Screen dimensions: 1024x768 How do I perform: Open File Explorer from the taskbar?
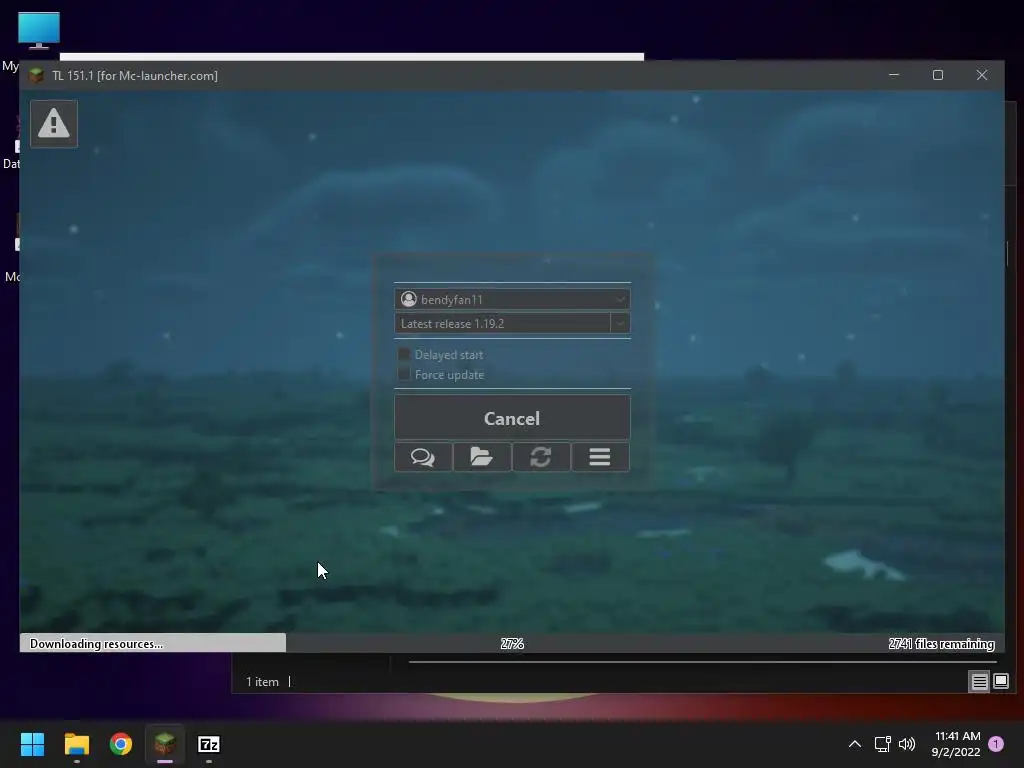click(76, 744)
